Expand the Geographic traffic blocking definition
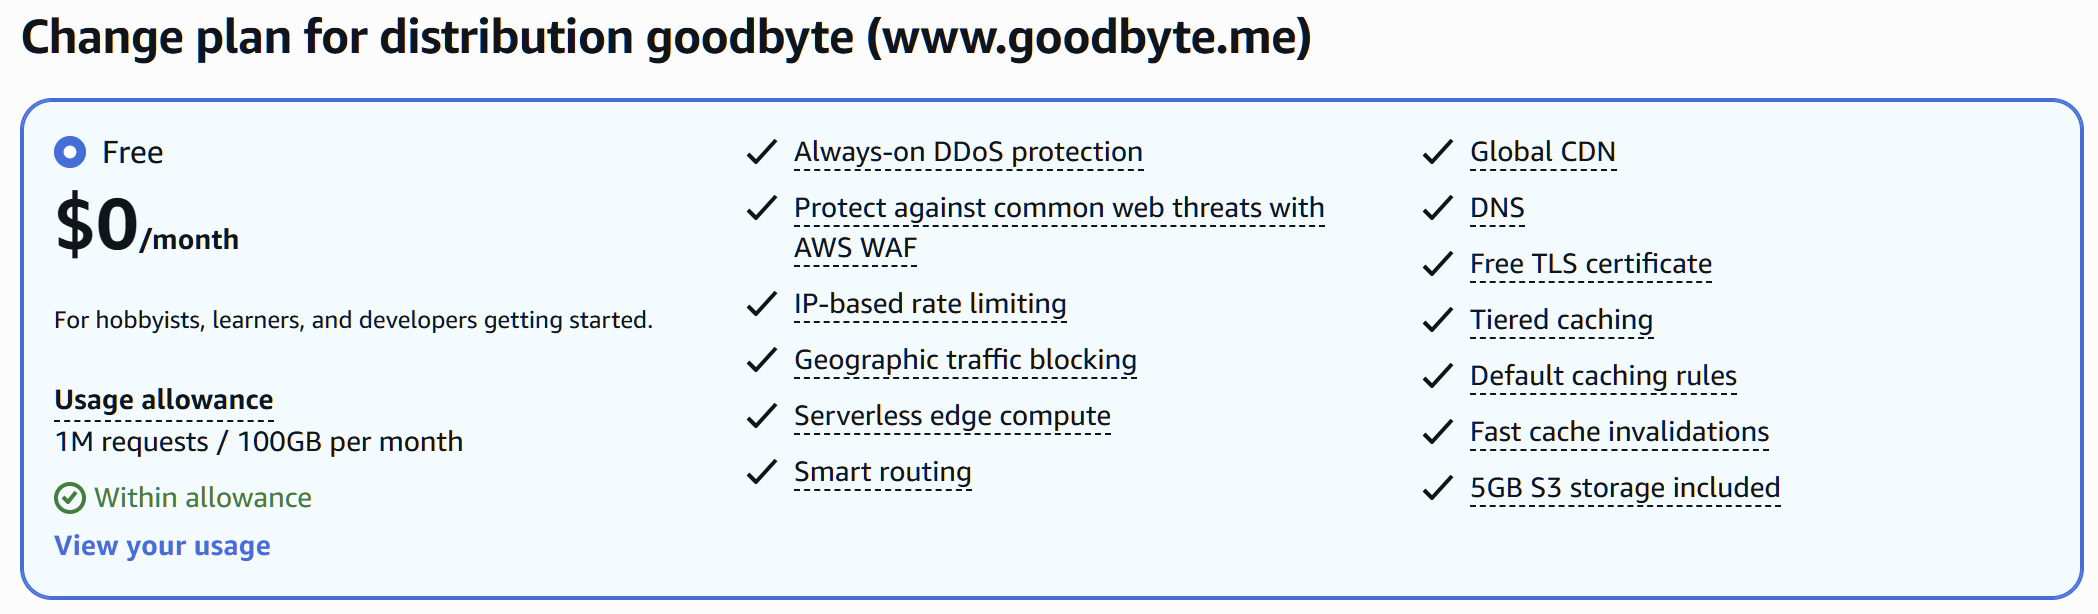The width and height of the screenshot is (2098, 614). (964, 359)
